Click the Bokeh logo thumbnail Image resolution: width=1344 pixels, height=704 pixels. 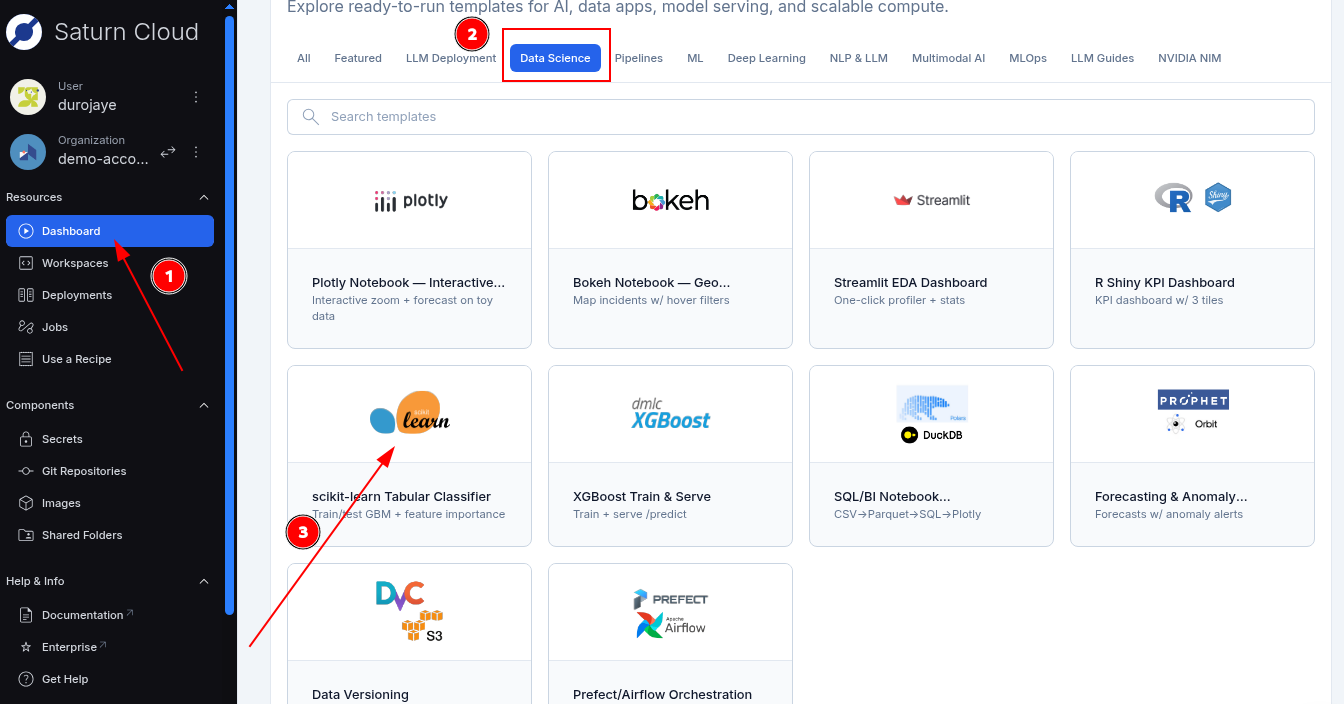tap(671, 201)
